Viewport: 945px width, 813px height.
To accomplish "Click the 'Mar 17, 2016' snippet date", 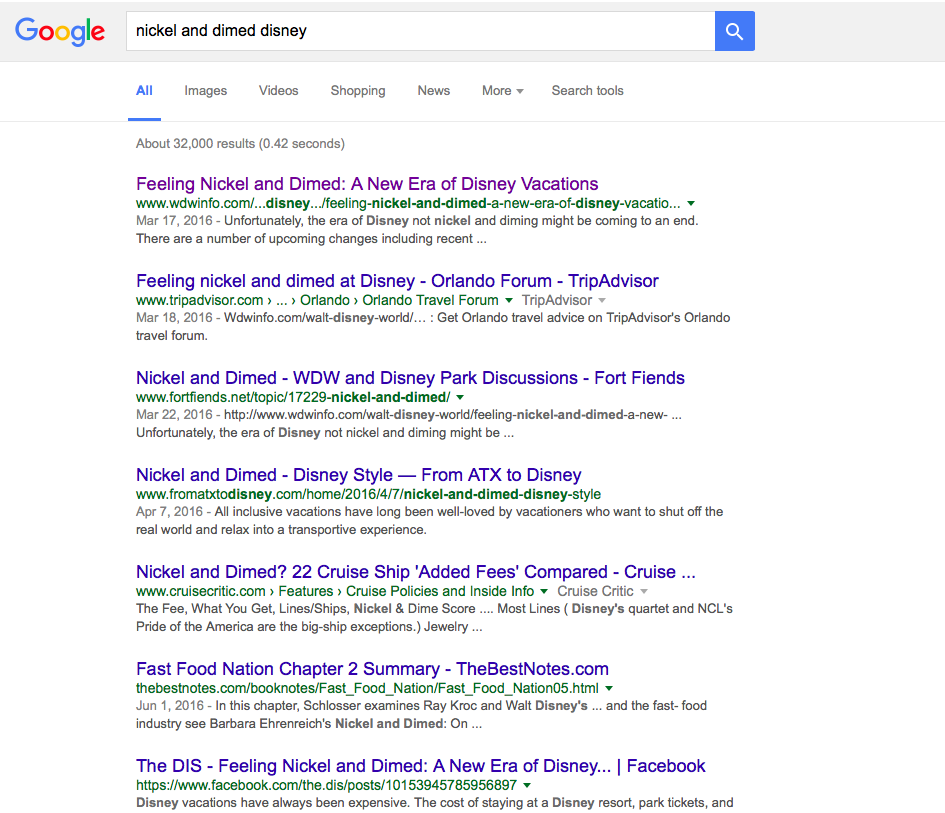I will (174, 221).
